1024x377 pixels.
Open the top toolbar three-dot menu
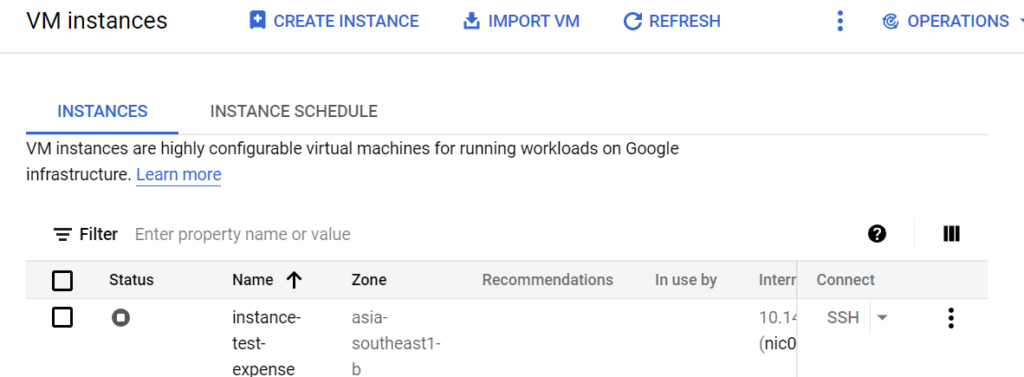click(x=840, y=21)
